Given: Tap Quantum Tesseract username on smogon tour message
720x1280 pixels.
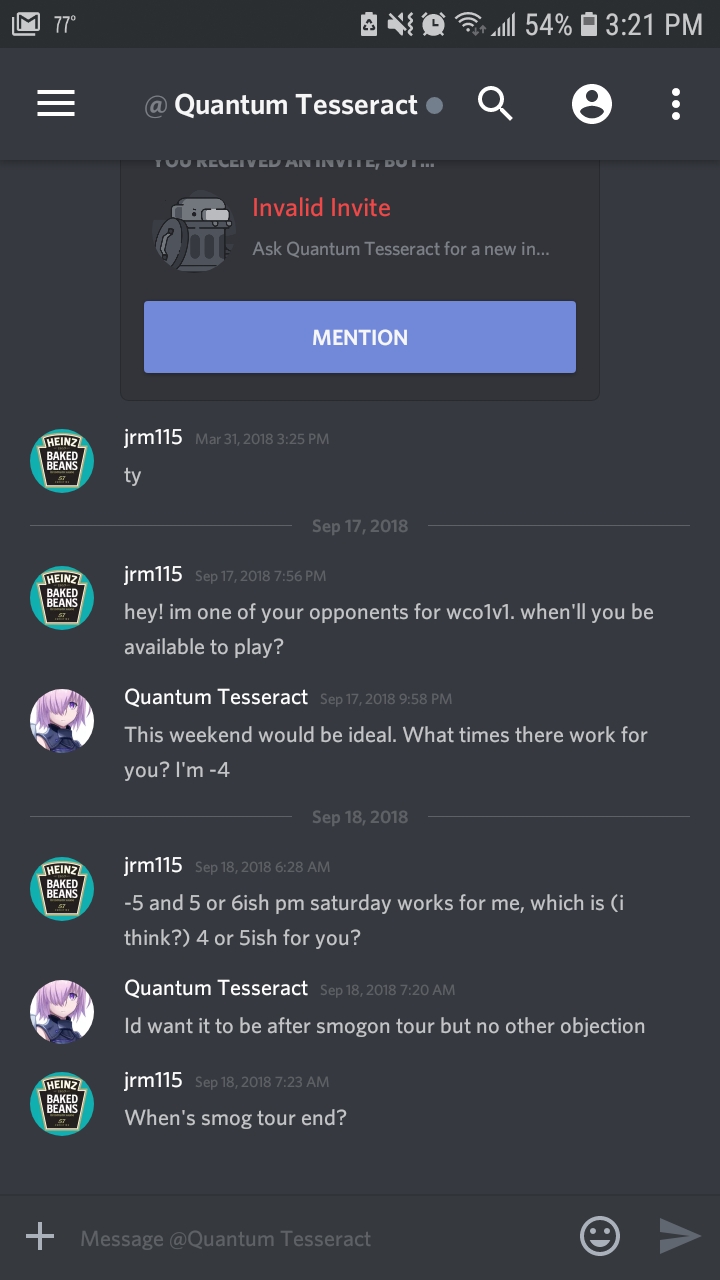Looking at the screenshot, I should click(x=216, y=988).
